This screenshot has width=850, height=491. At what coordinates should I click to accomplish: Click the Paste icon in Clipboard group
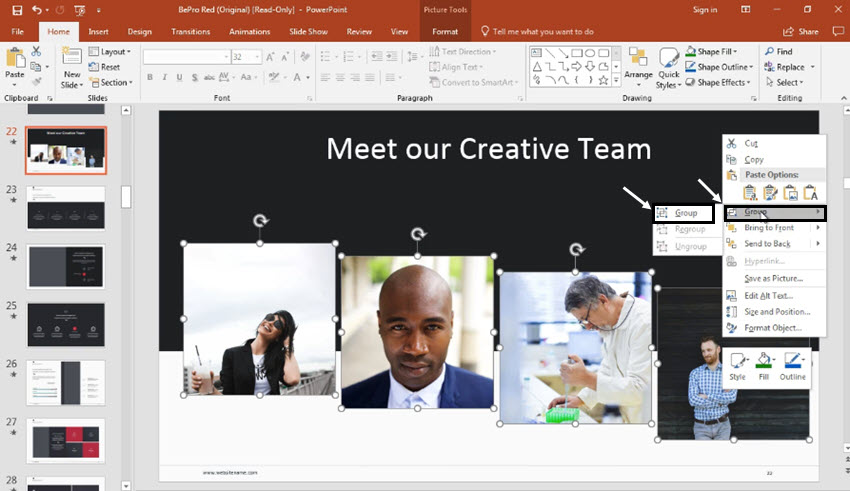pos(15,62)
